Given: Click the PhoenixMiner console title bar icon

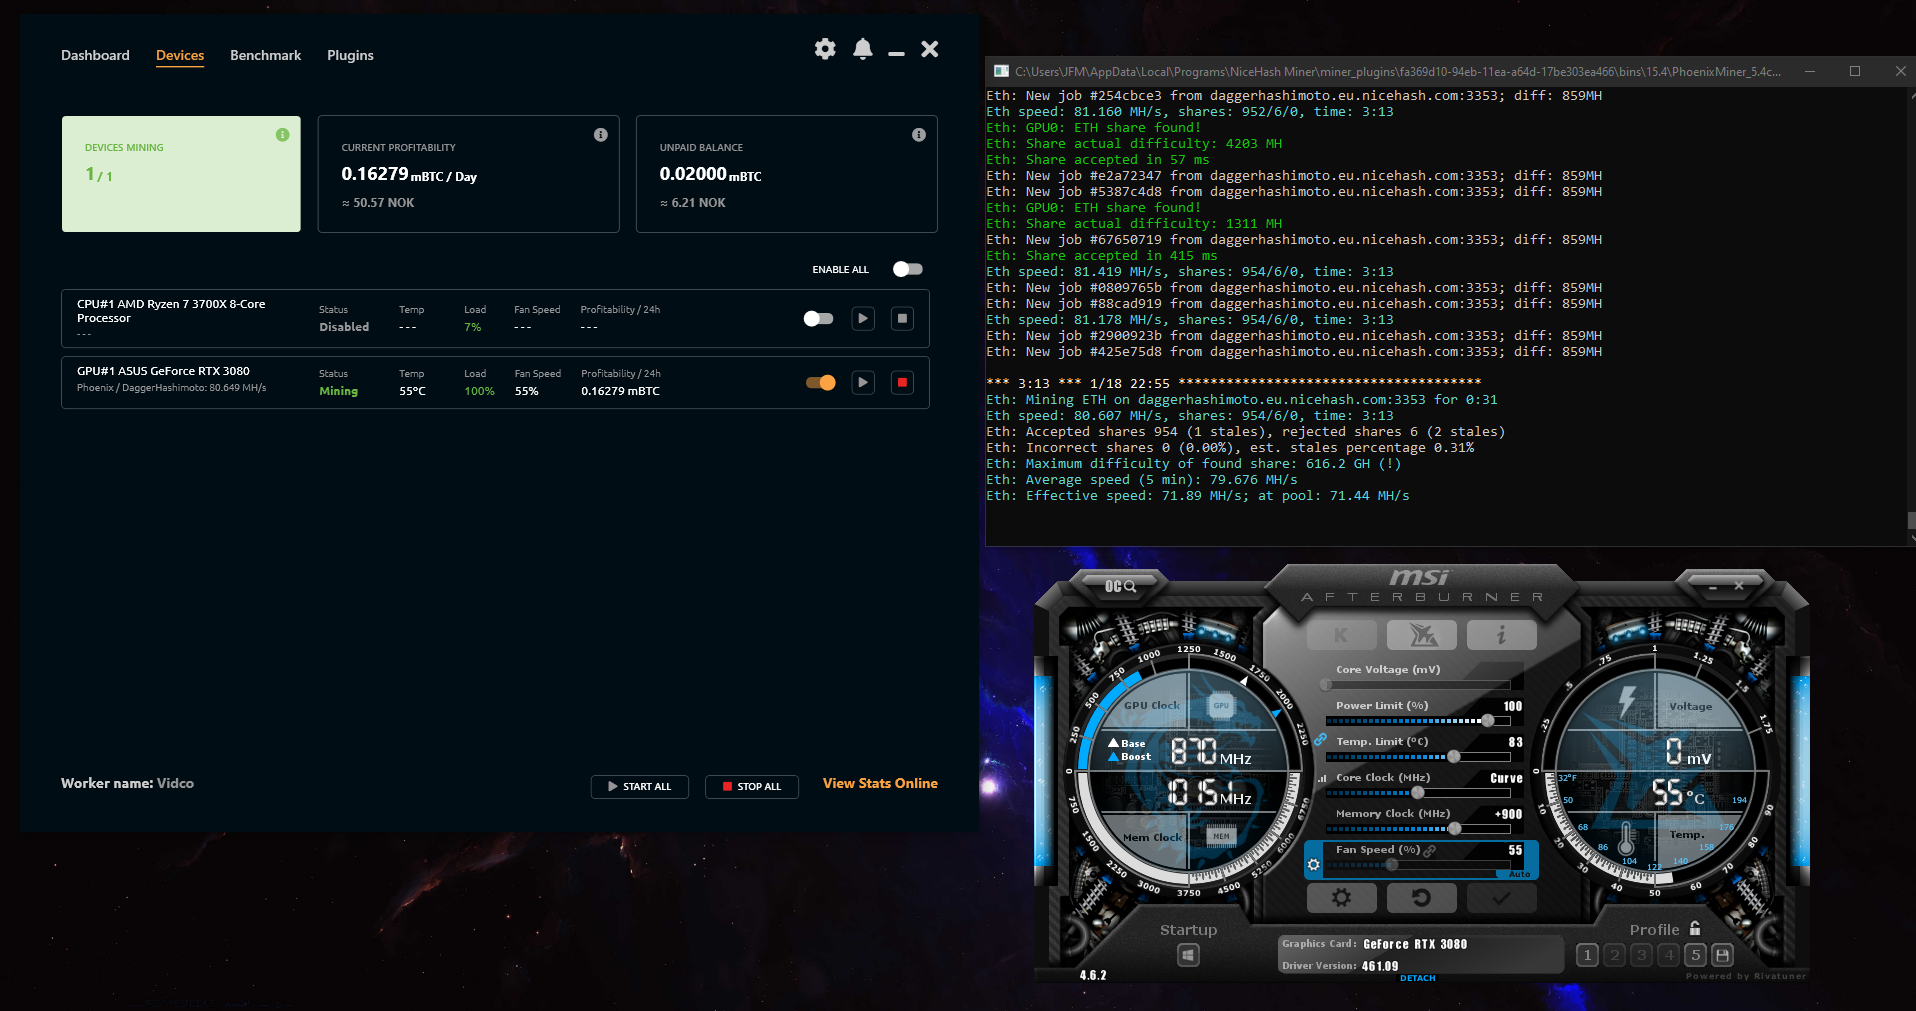Looking at the screenshot, I should point(1001,71).
